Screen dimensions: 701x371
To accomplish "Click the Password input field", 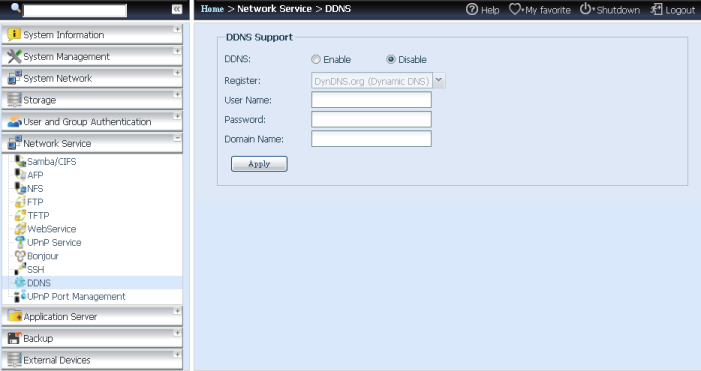I will tap(371, 119).
